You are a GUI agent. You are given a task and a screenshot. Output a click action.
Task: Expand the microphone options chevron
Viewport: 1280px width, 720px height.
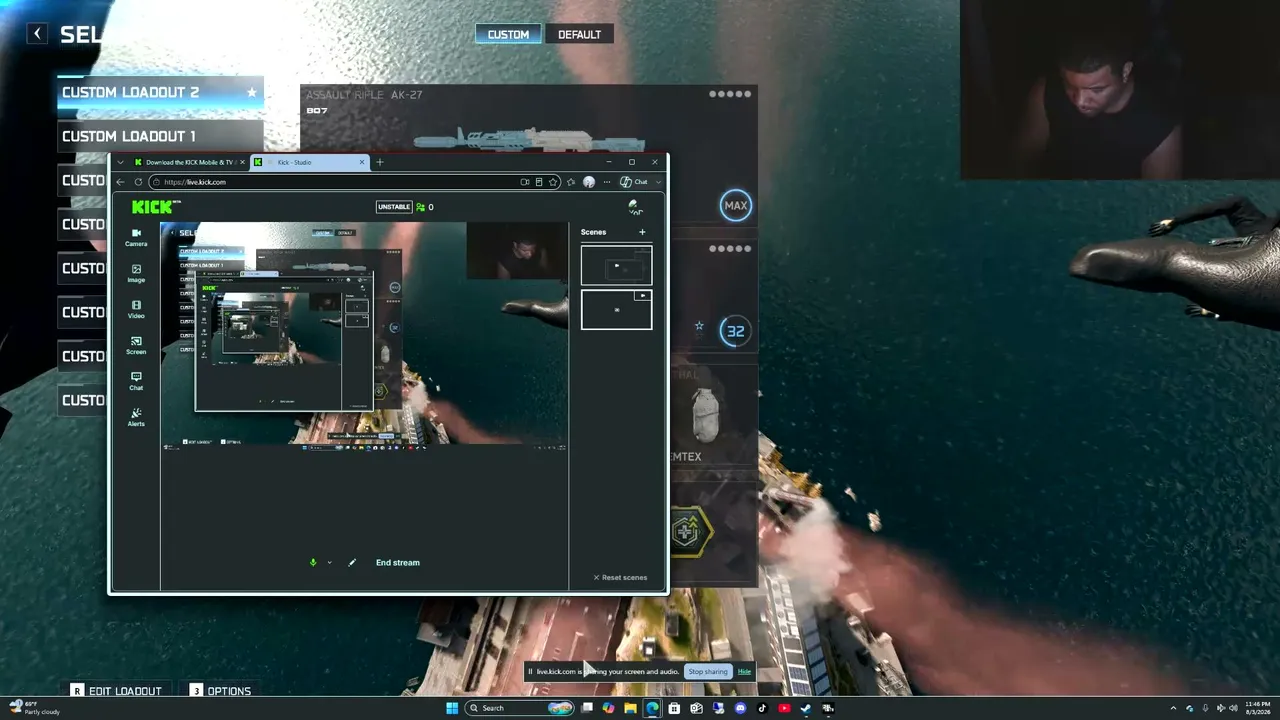[329, 563]
